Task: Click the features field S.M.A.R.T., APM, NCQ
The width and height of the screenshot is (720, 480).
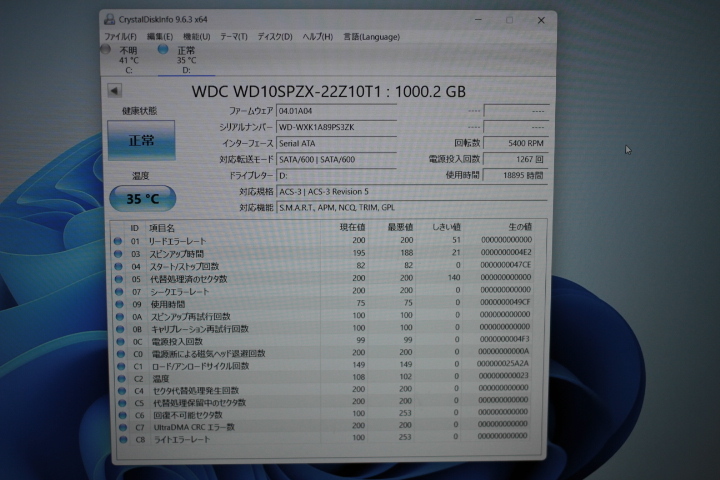Action: point(412,208)
